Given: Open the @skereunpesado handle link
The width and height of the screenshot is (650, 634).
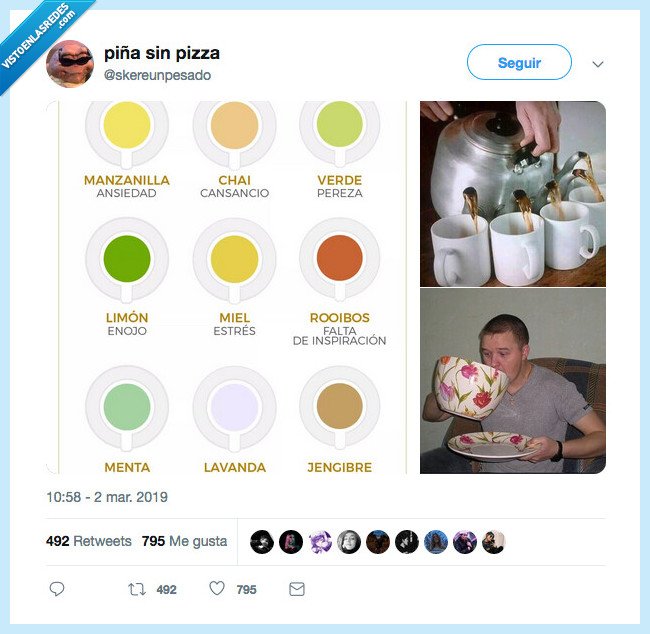Looking at the screenshot, I should 156,76.
